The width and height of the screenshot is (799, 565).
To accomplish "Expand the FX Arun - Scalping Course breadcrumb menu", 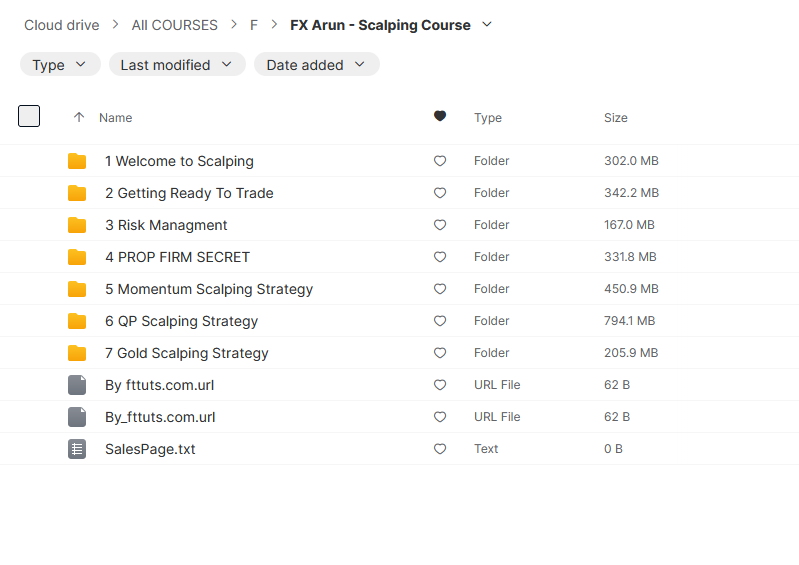I will point(487,24).
